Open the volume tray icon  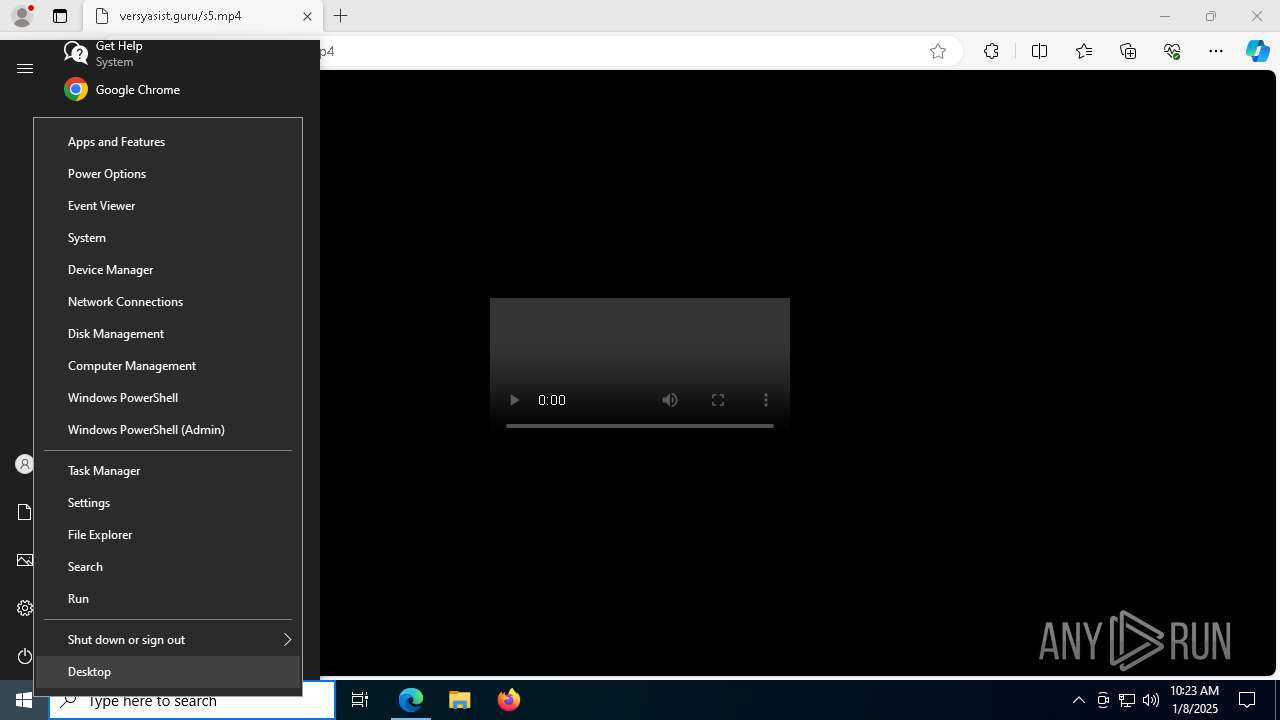1151,700
